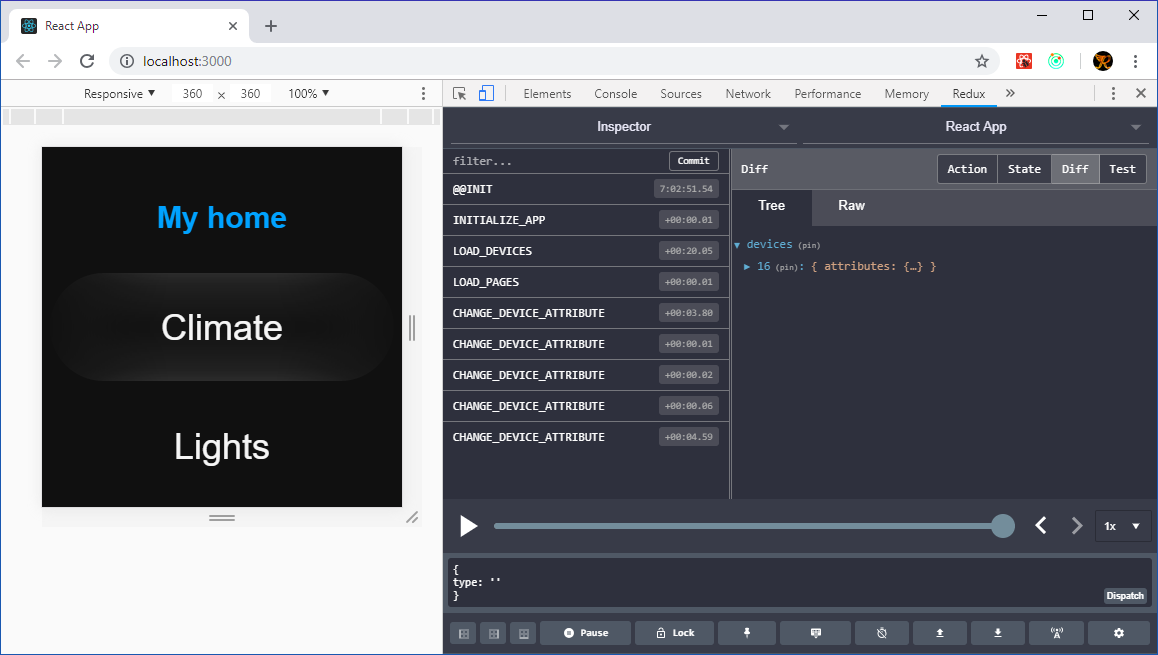Screen dimensions: 1158x655
Task: Toggle the device toolbar icon
Action: coord(486,93)
